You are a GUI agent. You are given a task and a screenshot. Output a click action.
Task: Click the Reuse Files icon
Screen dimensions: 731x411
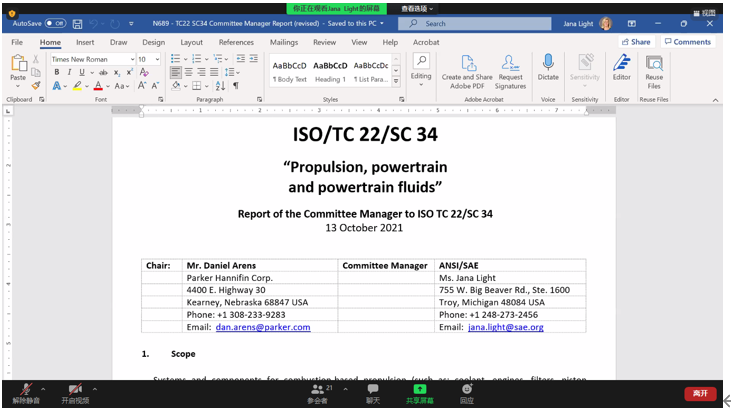tap(654, 65)
